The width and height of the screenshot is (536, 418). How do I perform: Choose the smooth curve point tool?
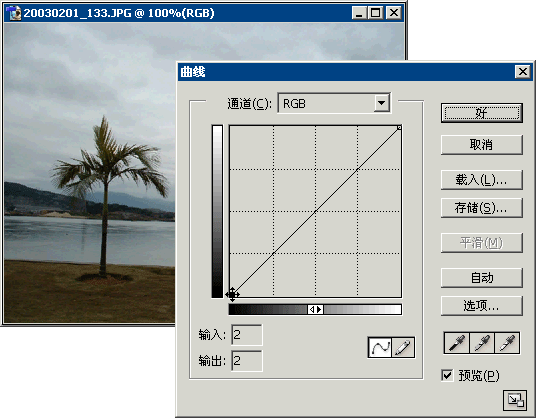380,347
